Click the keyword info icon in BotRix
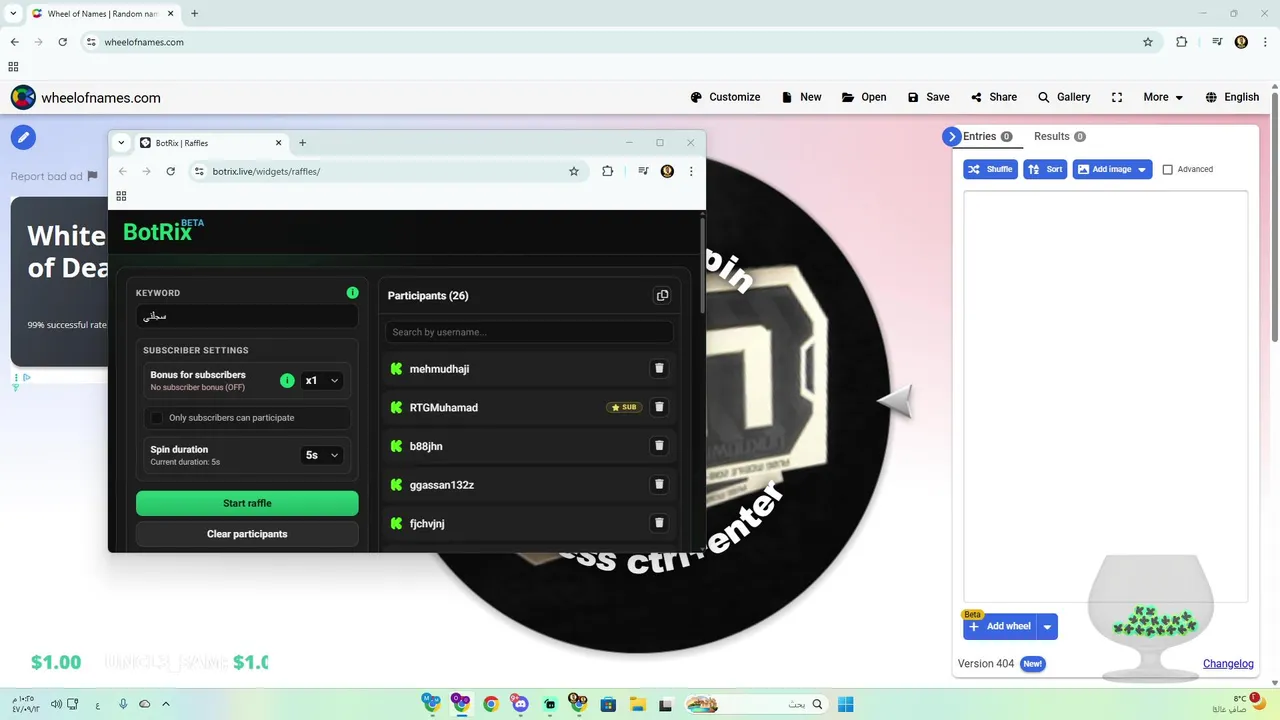Screen dimensions: 1280x720 (352, 293)
